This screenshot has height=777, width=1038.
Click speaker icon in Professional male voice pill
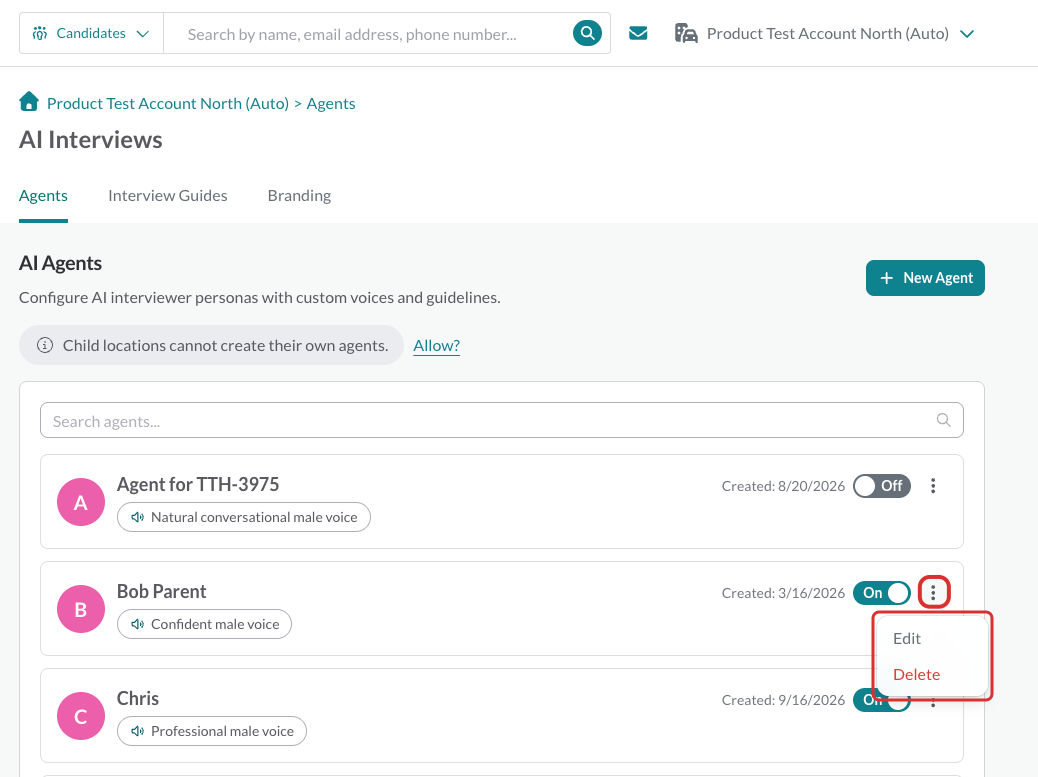point(138,731)
